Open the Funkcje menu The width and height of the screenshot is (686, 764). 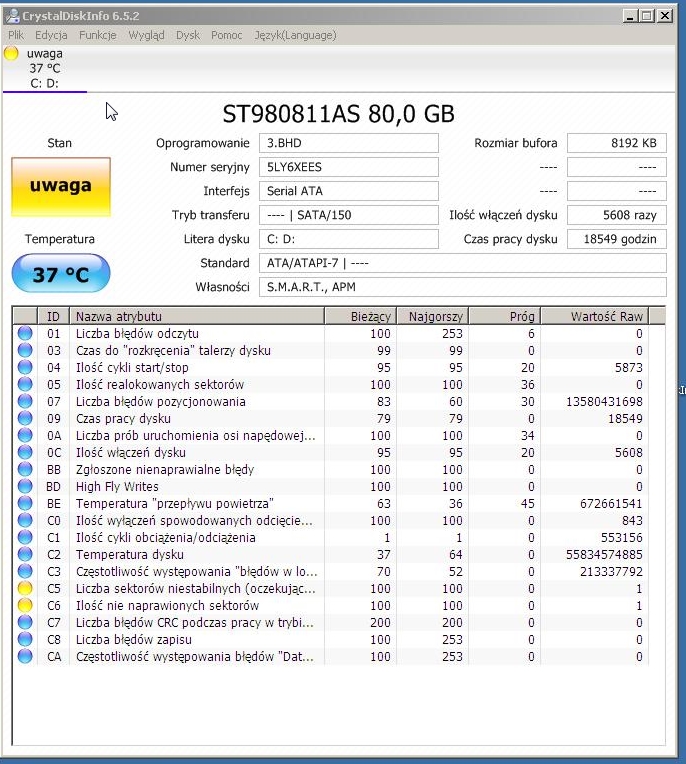coord(97,35)
